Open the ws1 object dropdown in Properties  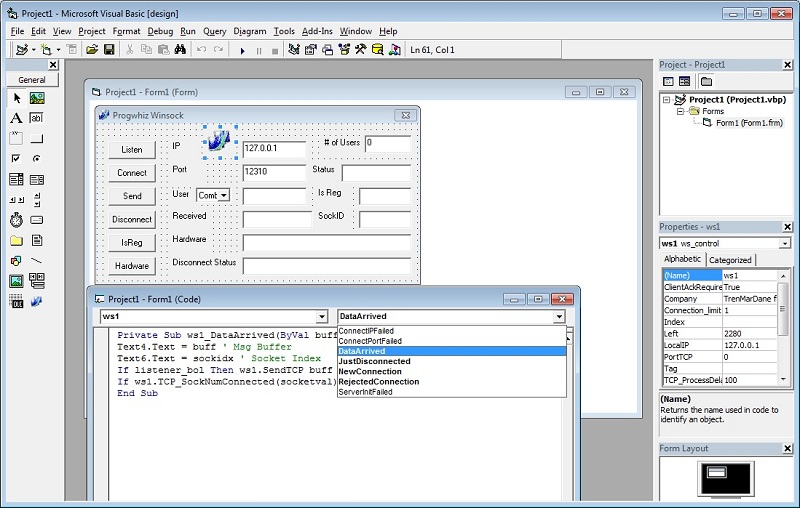(785, 244)
